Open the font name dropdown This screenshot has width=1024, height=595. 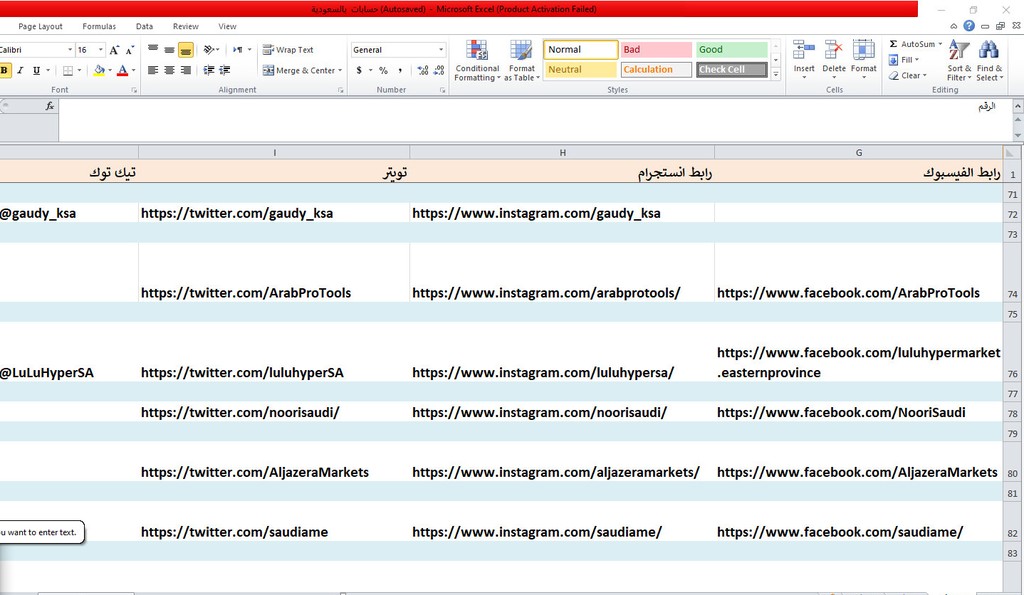[70, 50]
